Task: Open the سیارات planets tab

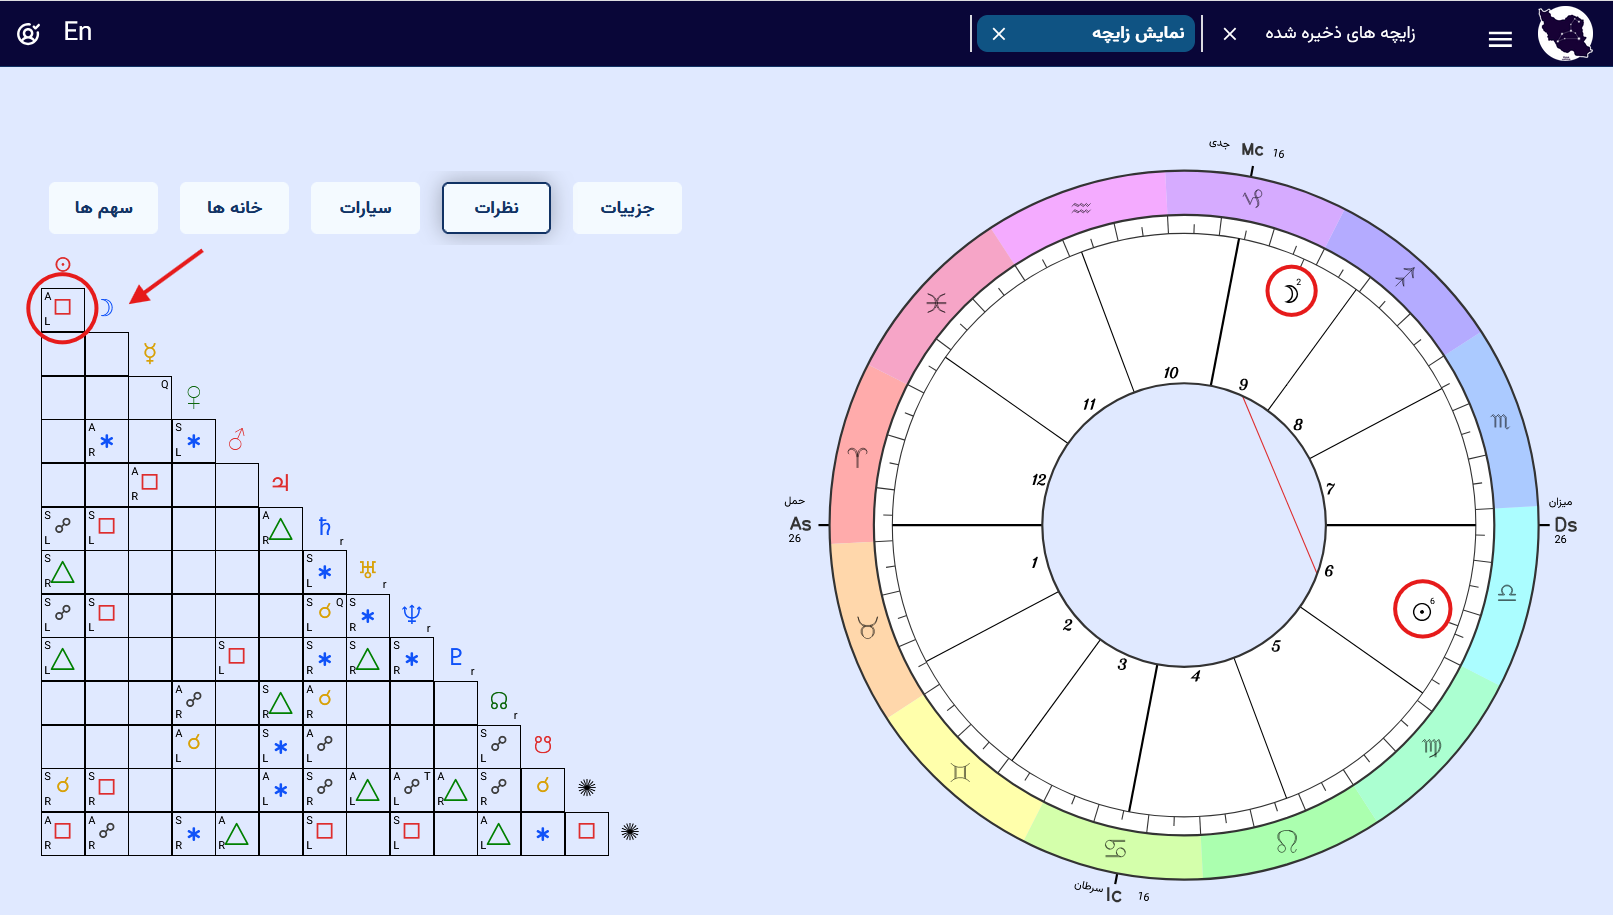Action: tap(365, 208)
